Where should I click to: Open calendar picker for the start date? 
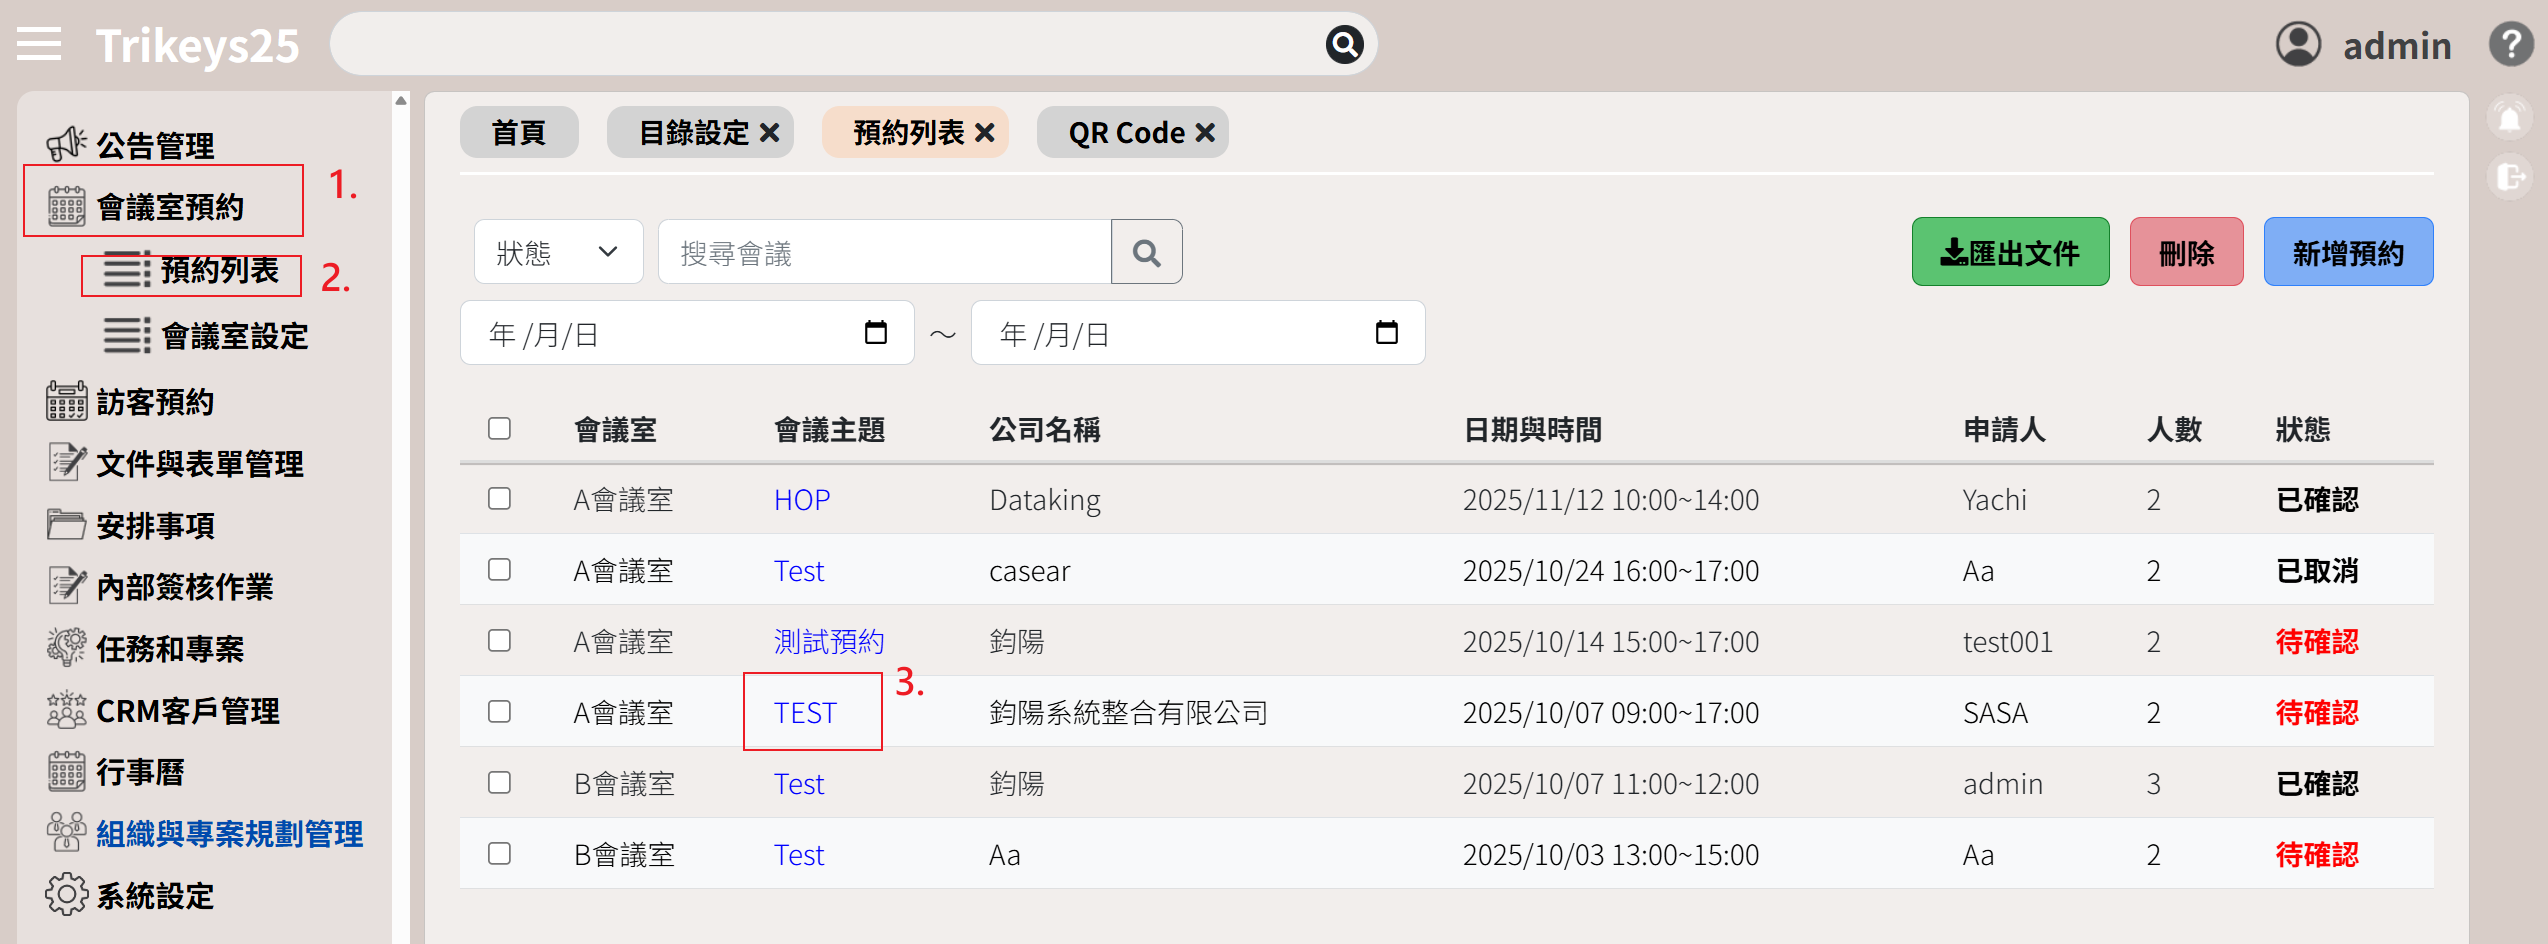tap(875, 333)
